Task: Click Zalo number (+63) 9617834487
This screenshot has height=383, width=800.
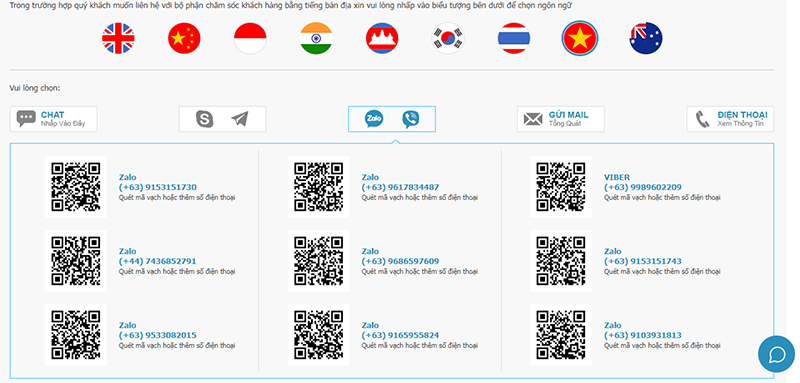Action: tap(401, 187)
